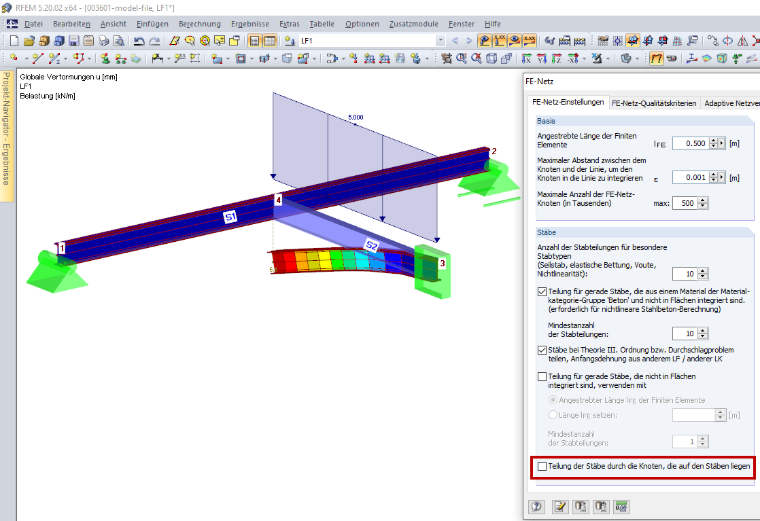Go to previous load case arrow
The height and width of the screenshot is (521, 760).
tap(455, 41)
